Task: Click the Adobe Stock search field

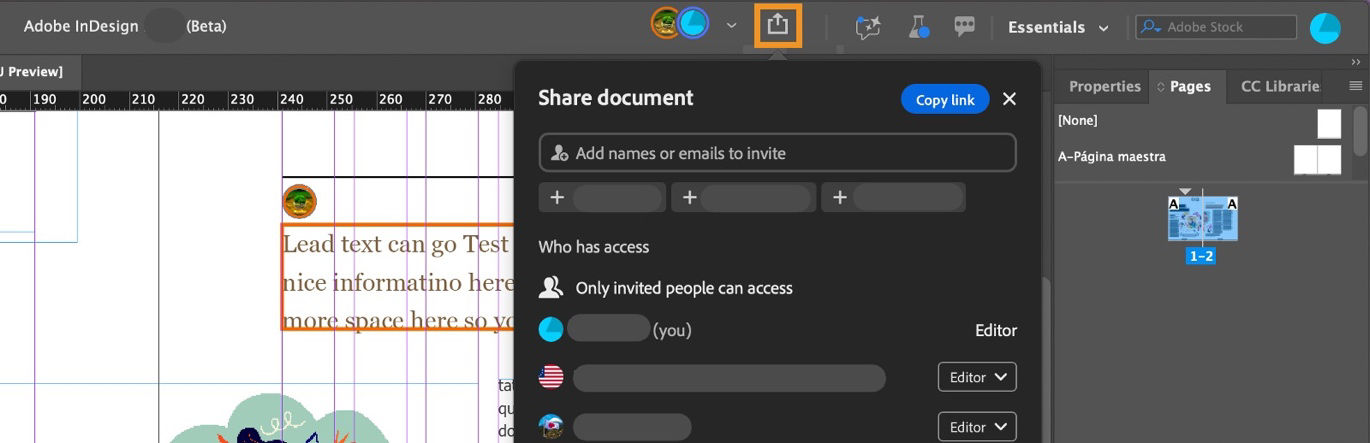Action: tap(1216, 27)
